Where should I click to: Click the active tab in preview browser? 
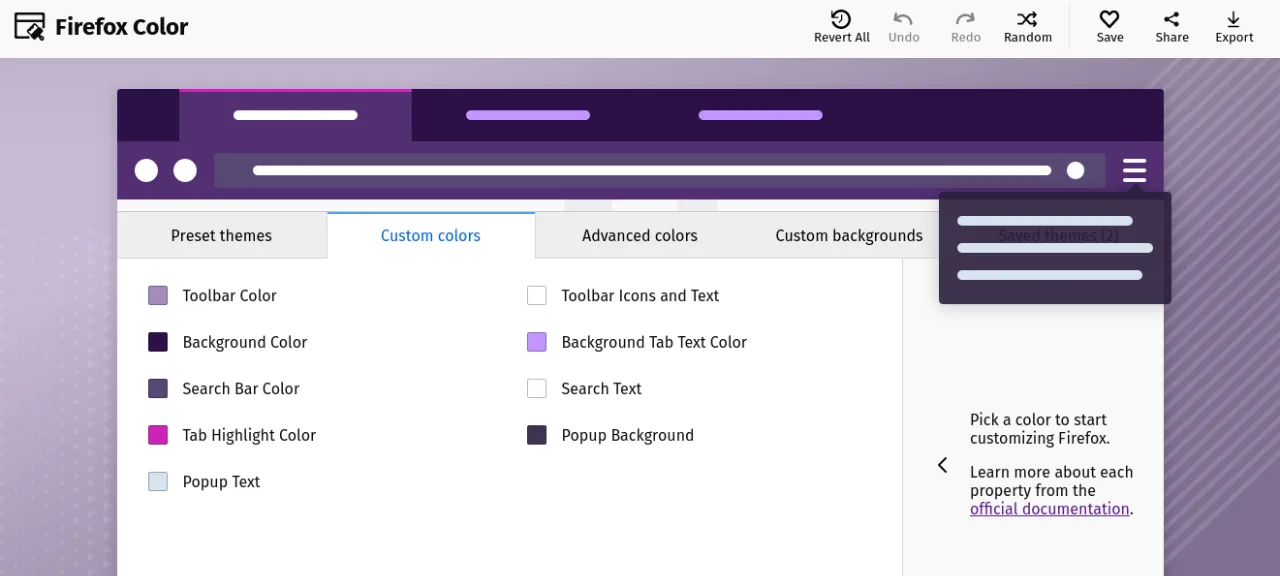pyautogui.click(x=295, y=115)
